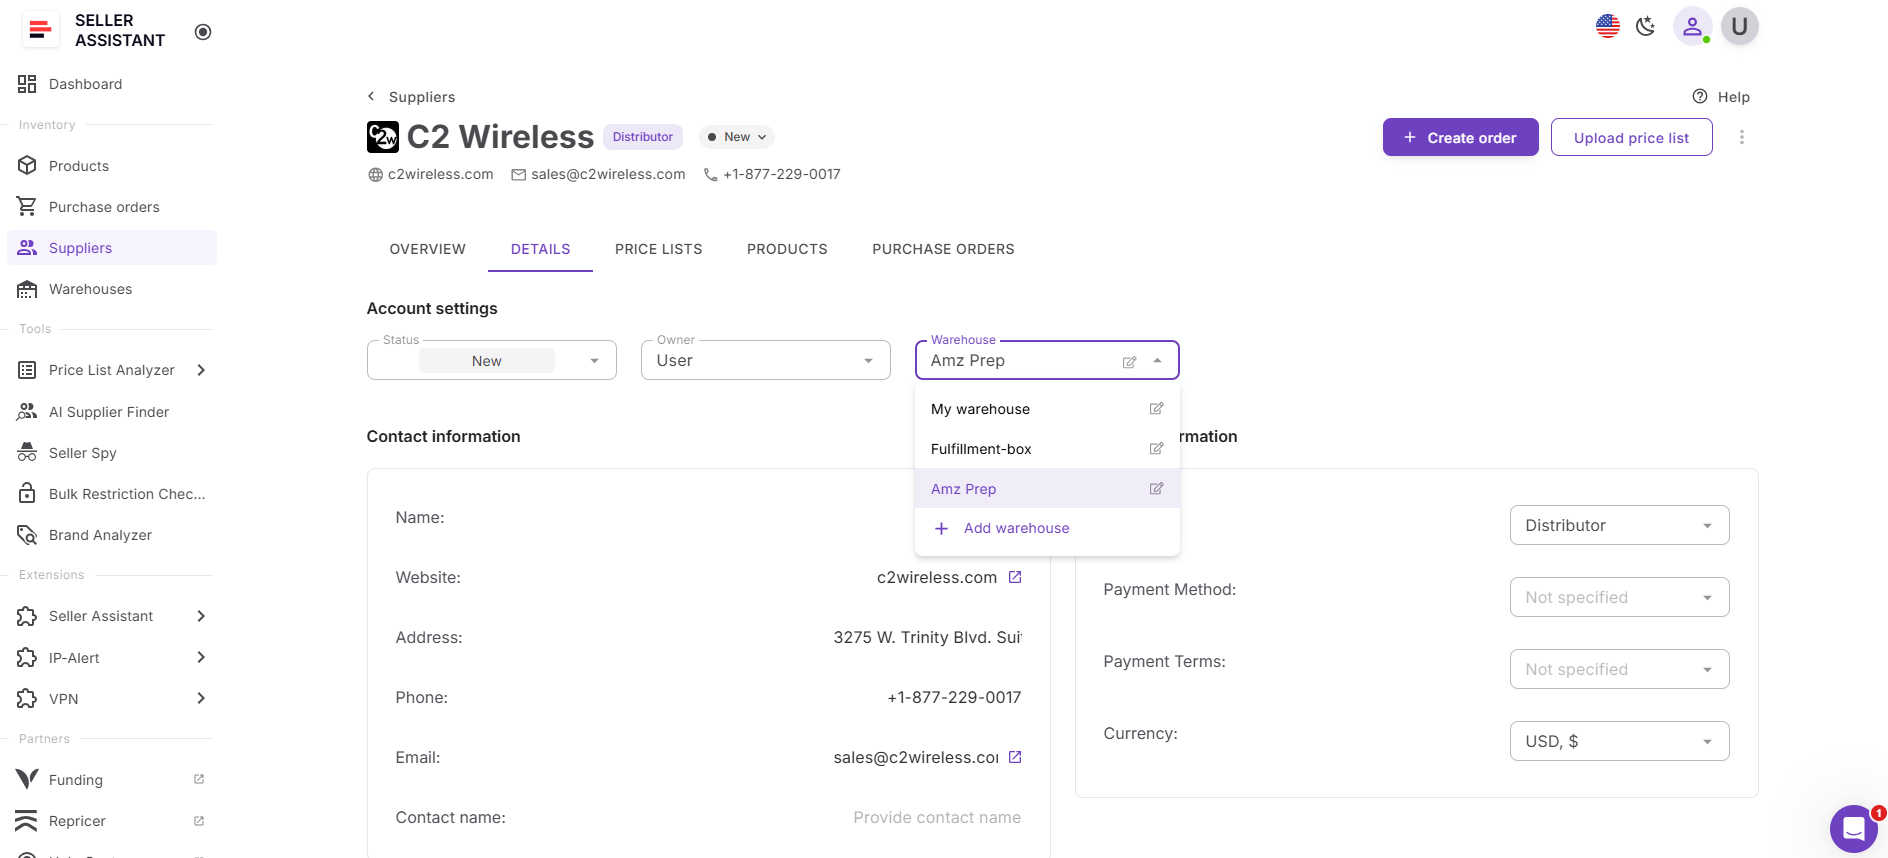
Task: Click the US flag language icon
Action: [x=1607, y=27]
